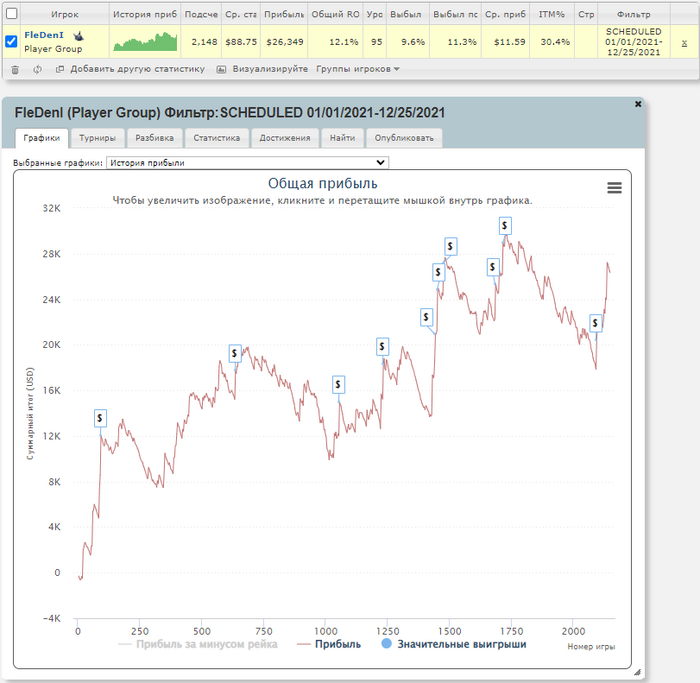This screenshot has height=683, width=700.
Task: Open the Статистика tab
Action: (x=217, y=138)
